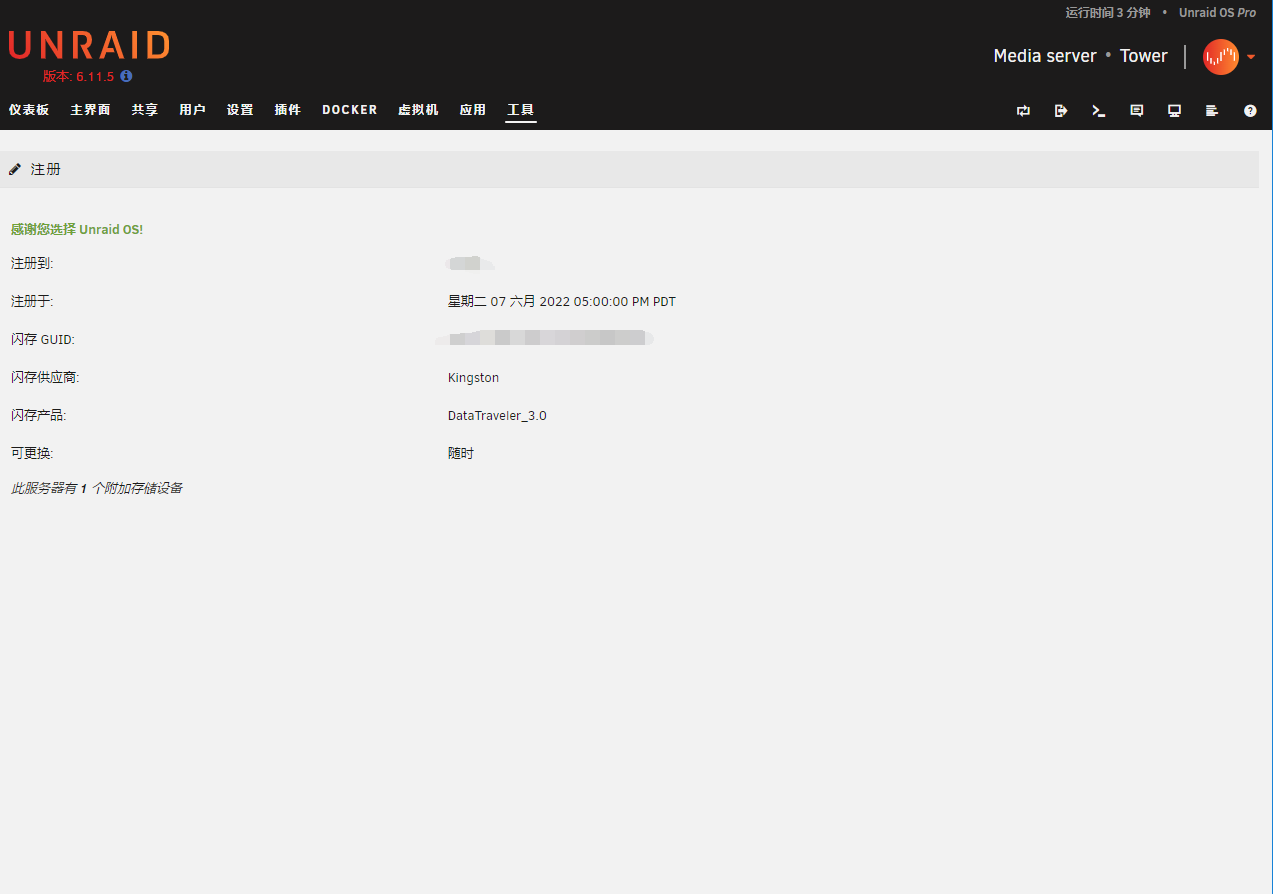Click the Tower server name
This screenshot has width=1273, height=894.
point(1143,56)
